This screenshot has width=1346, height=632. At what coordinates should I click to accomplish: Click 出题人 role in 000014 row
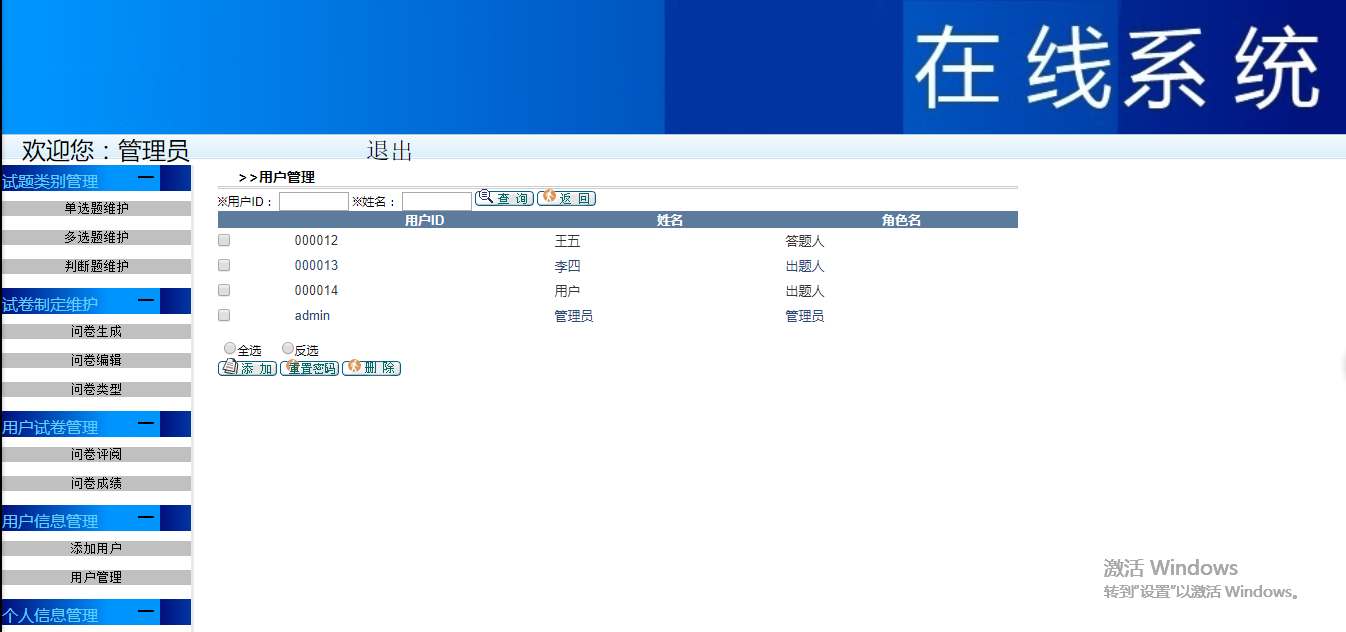(x=805, y=291)
